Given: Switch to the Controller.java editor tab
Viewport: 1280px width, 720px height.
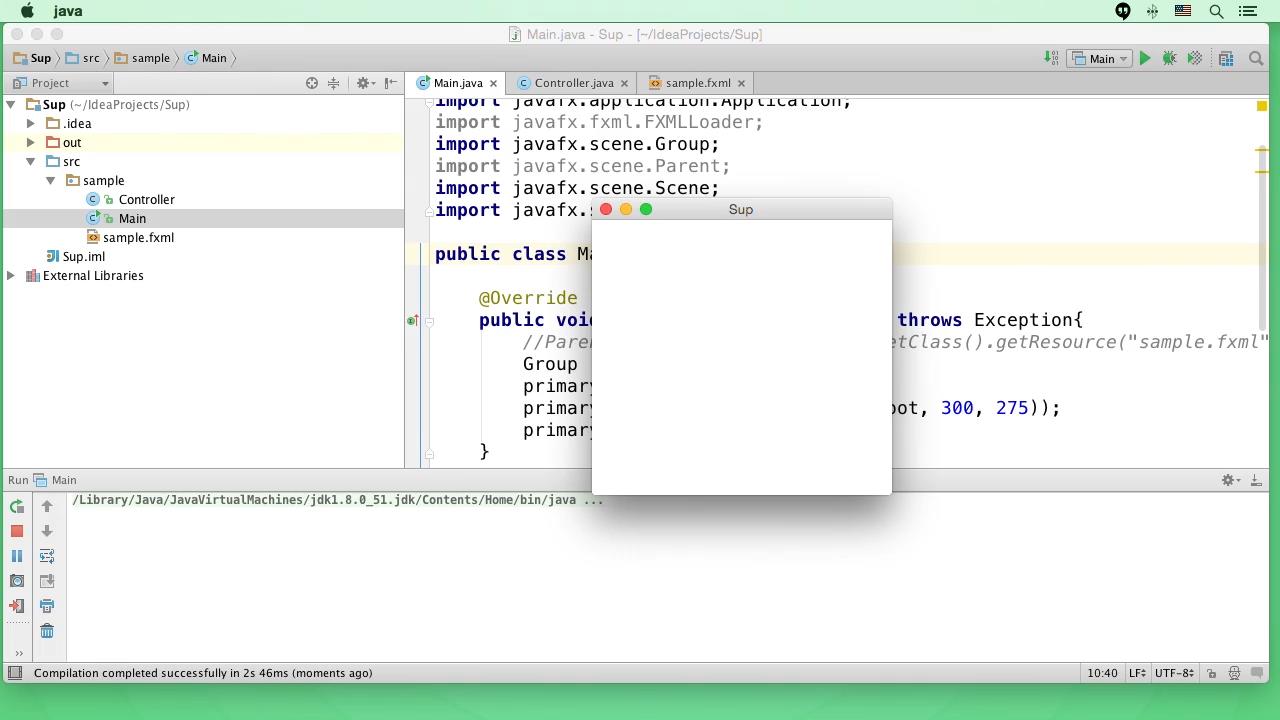Looking at the screenshot, I should (573, 83).
